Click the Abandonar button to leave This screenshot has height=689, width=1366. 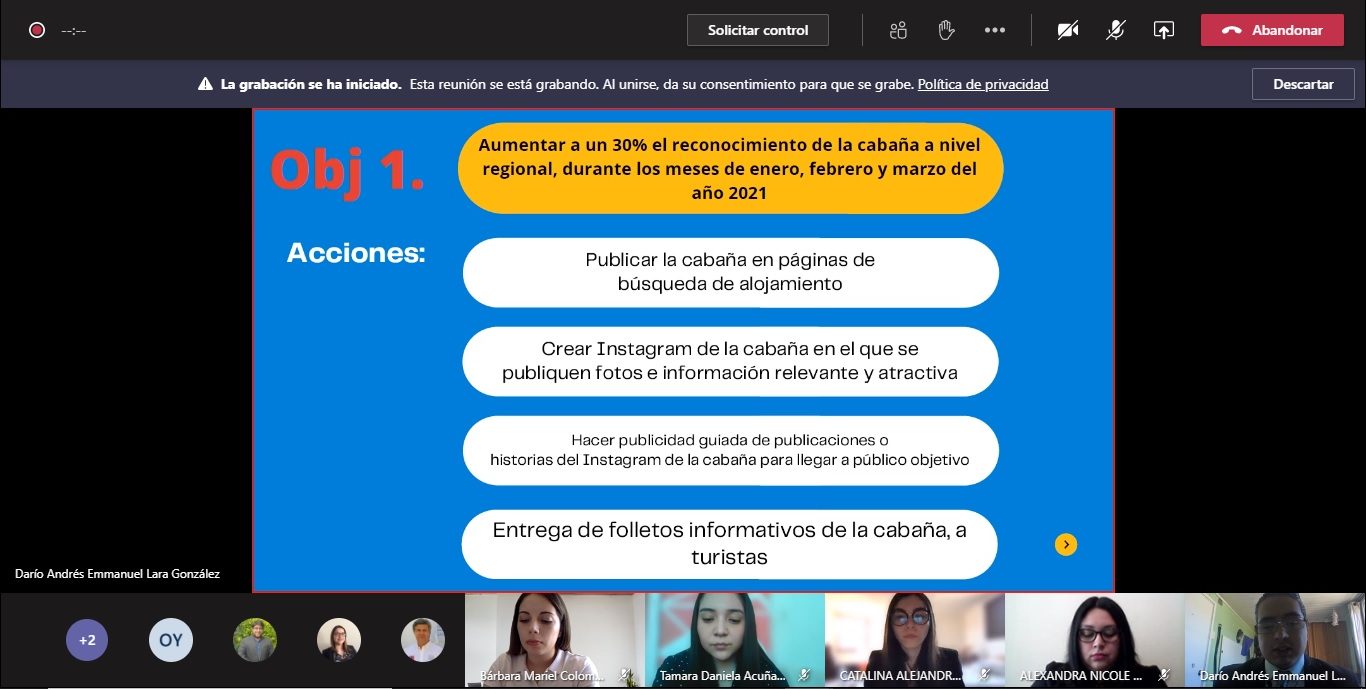click(1272, 30)
